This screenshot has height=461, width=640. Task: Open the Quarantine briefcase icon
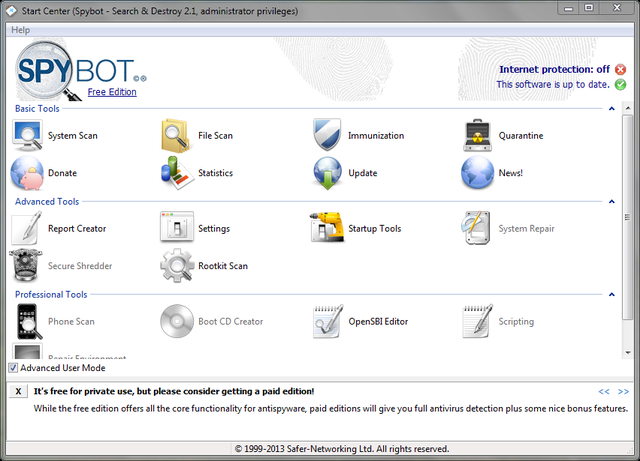[x=477, y=135]
